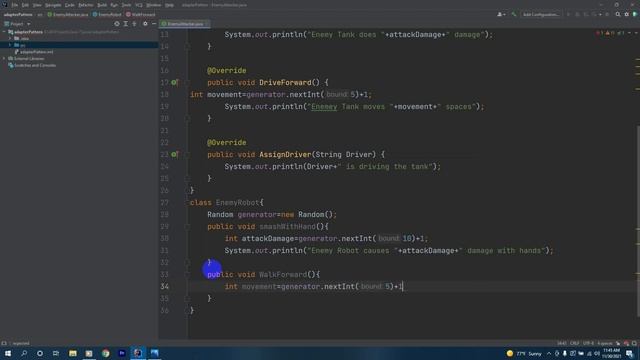Click the editor vertical scrollbar

click(638, 220)
